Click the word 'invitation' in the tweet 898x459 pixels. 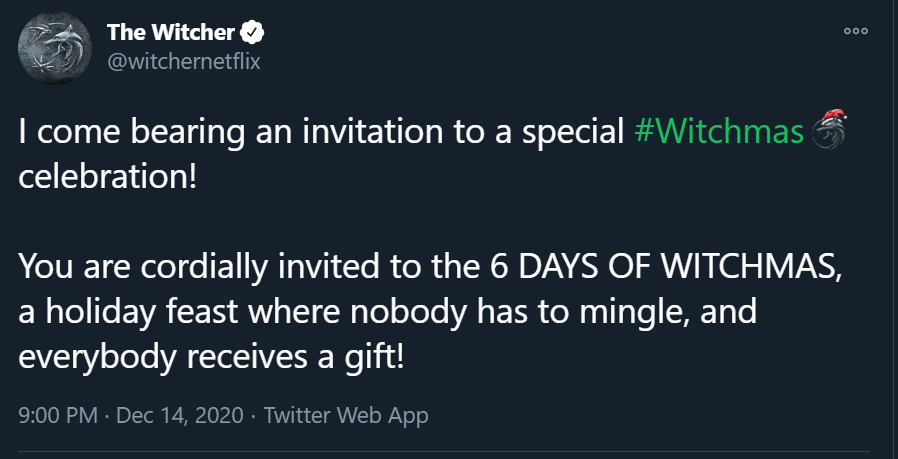tap(373, 132)
